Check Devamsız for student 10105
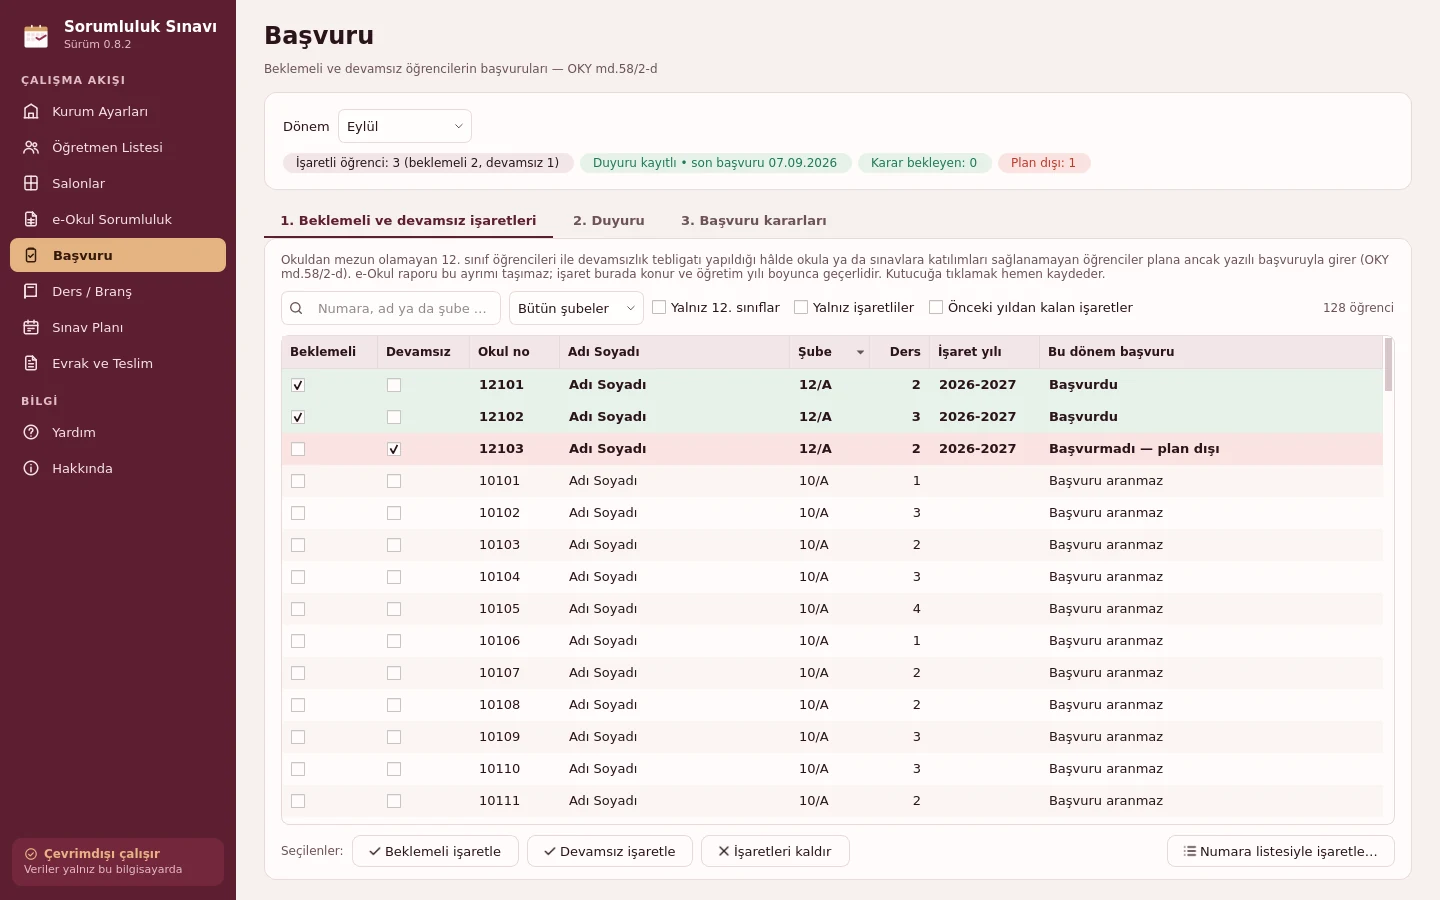1440x900 pixels. (394, 609)
